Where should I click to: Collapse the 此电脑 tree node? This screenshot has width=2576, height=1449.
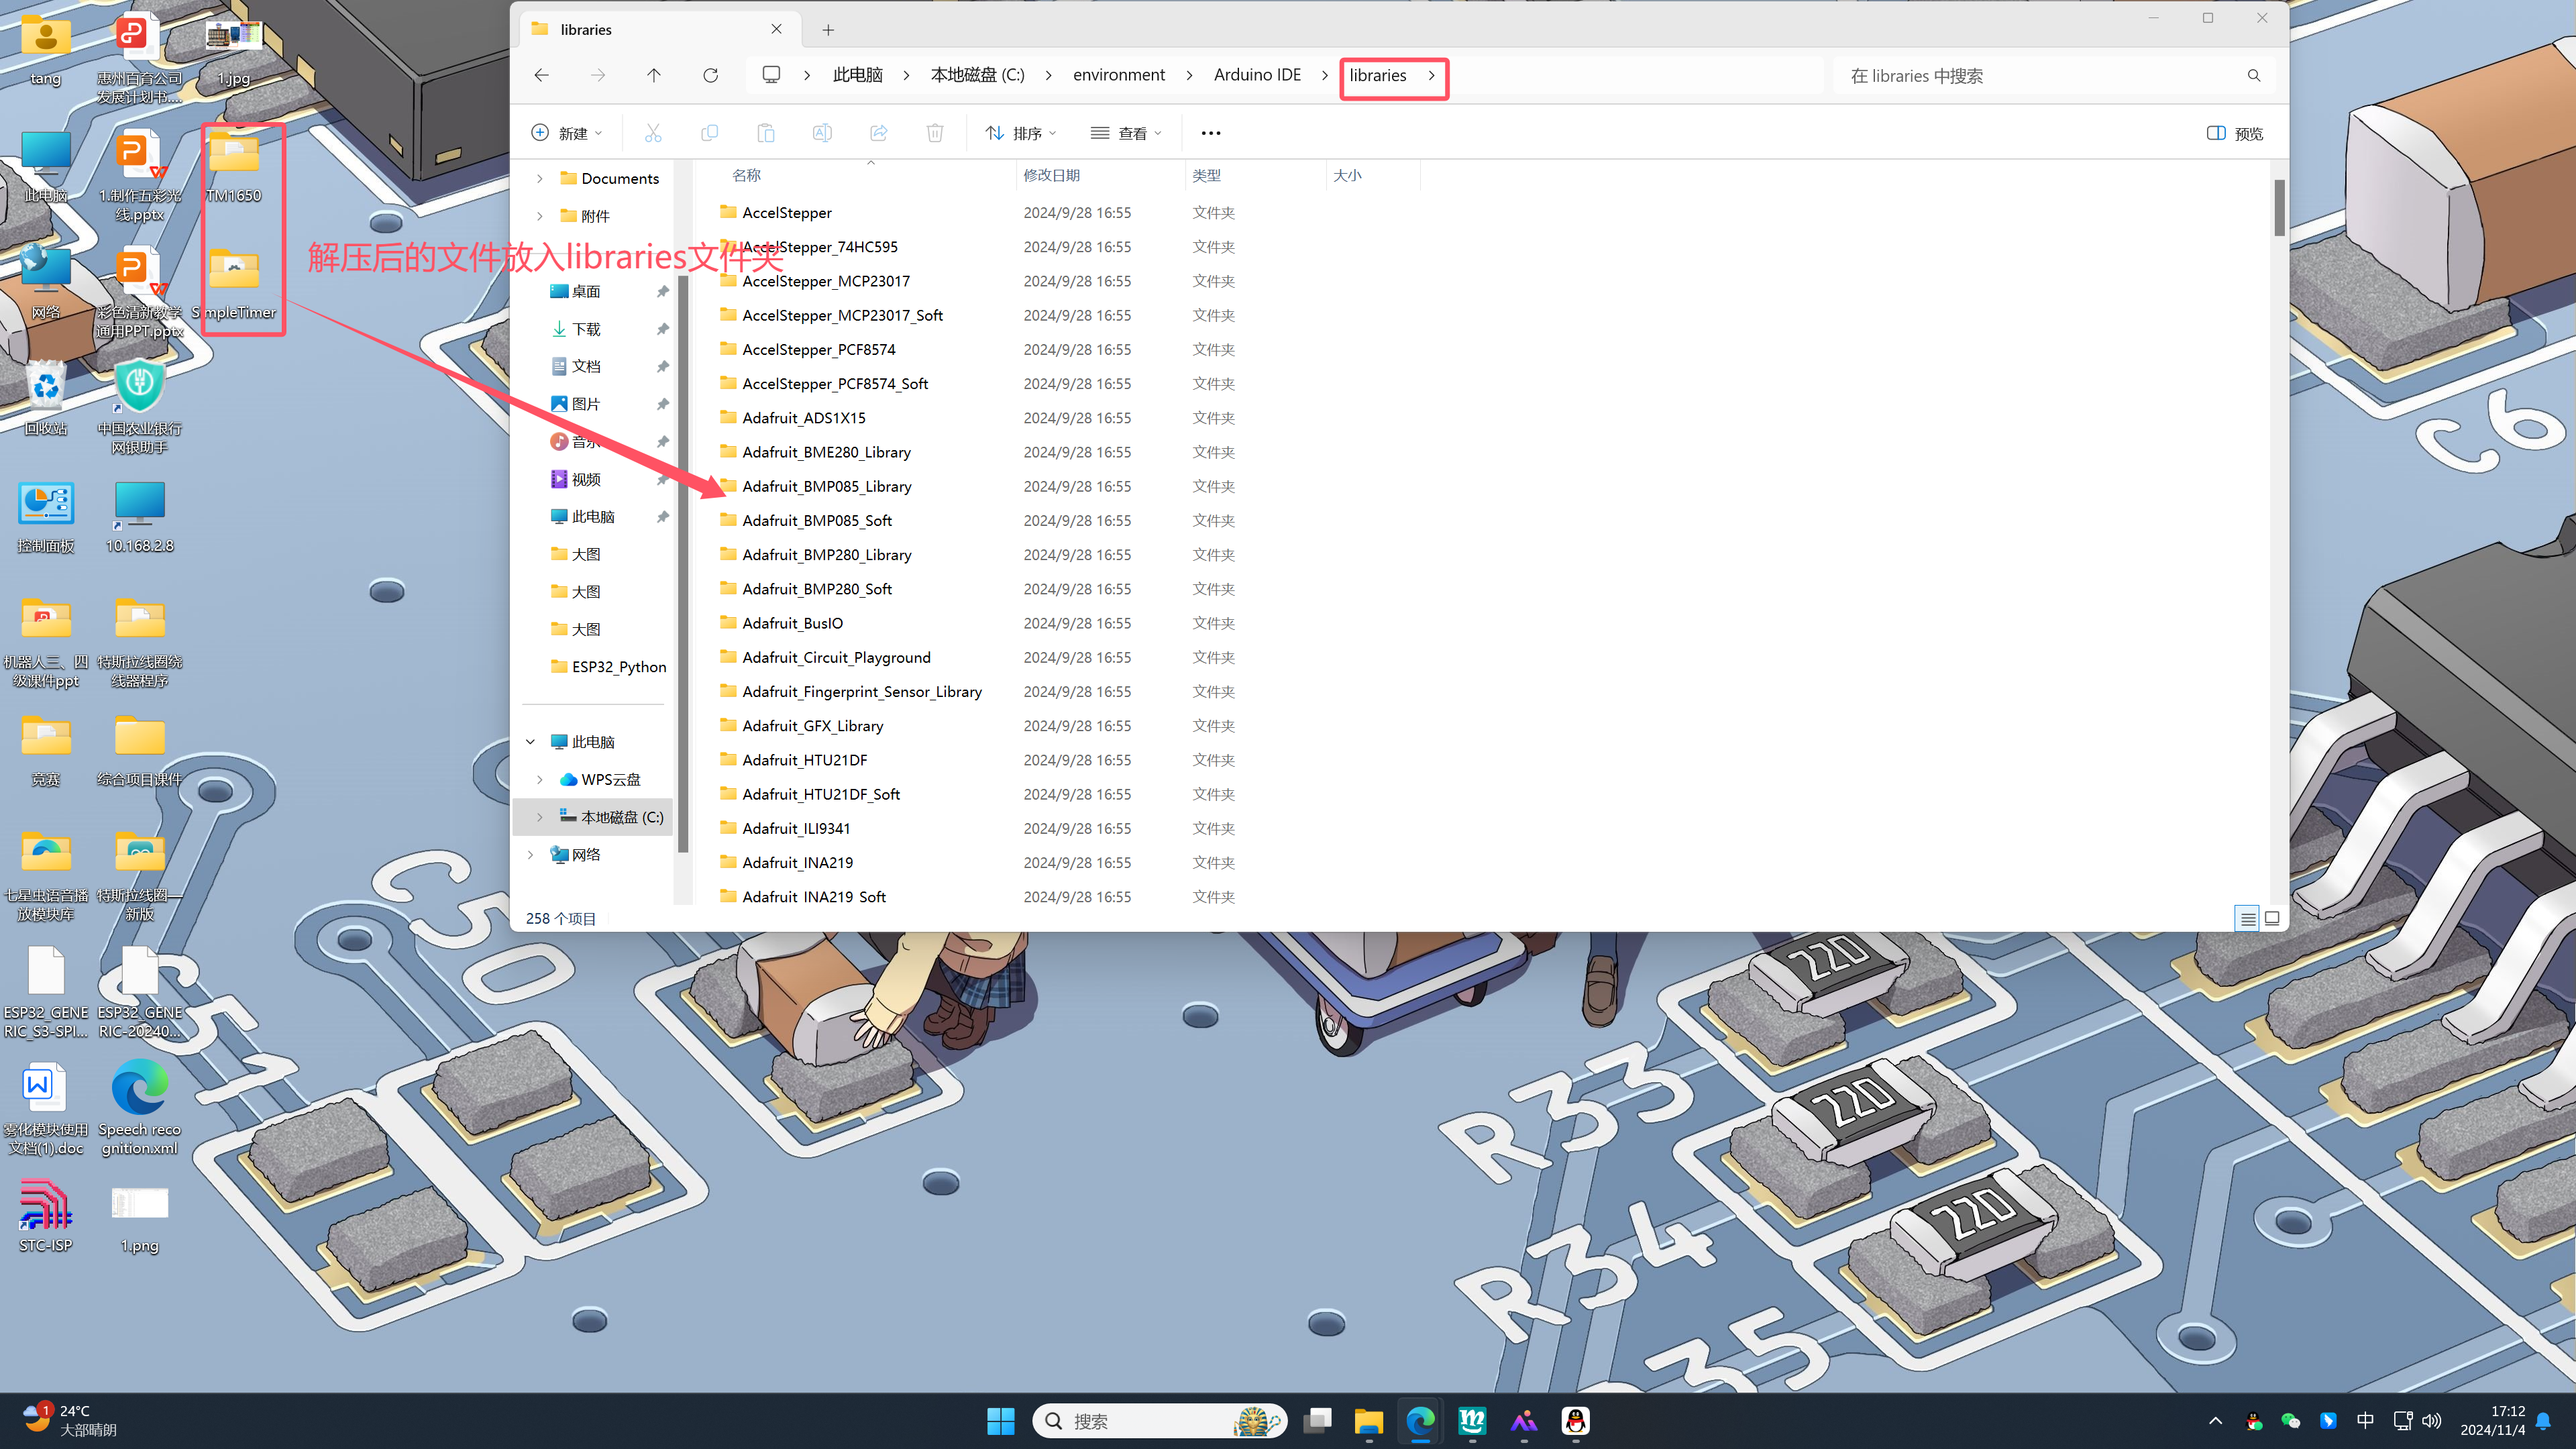[x=531, y=742]
